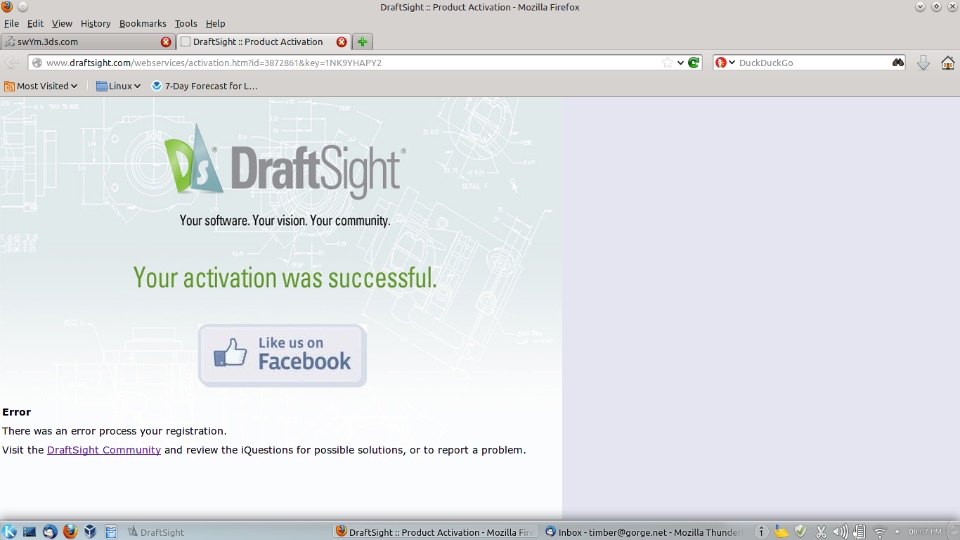Switch to the Thunderbird Inbox taskbar window
Viewport: 960px width, 540px height.
[643, 532]
